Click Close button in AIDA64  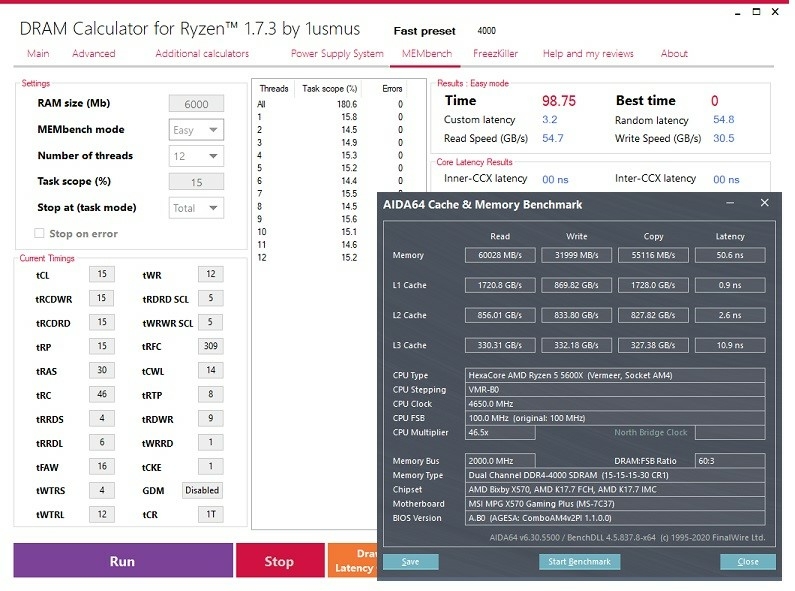748,562
